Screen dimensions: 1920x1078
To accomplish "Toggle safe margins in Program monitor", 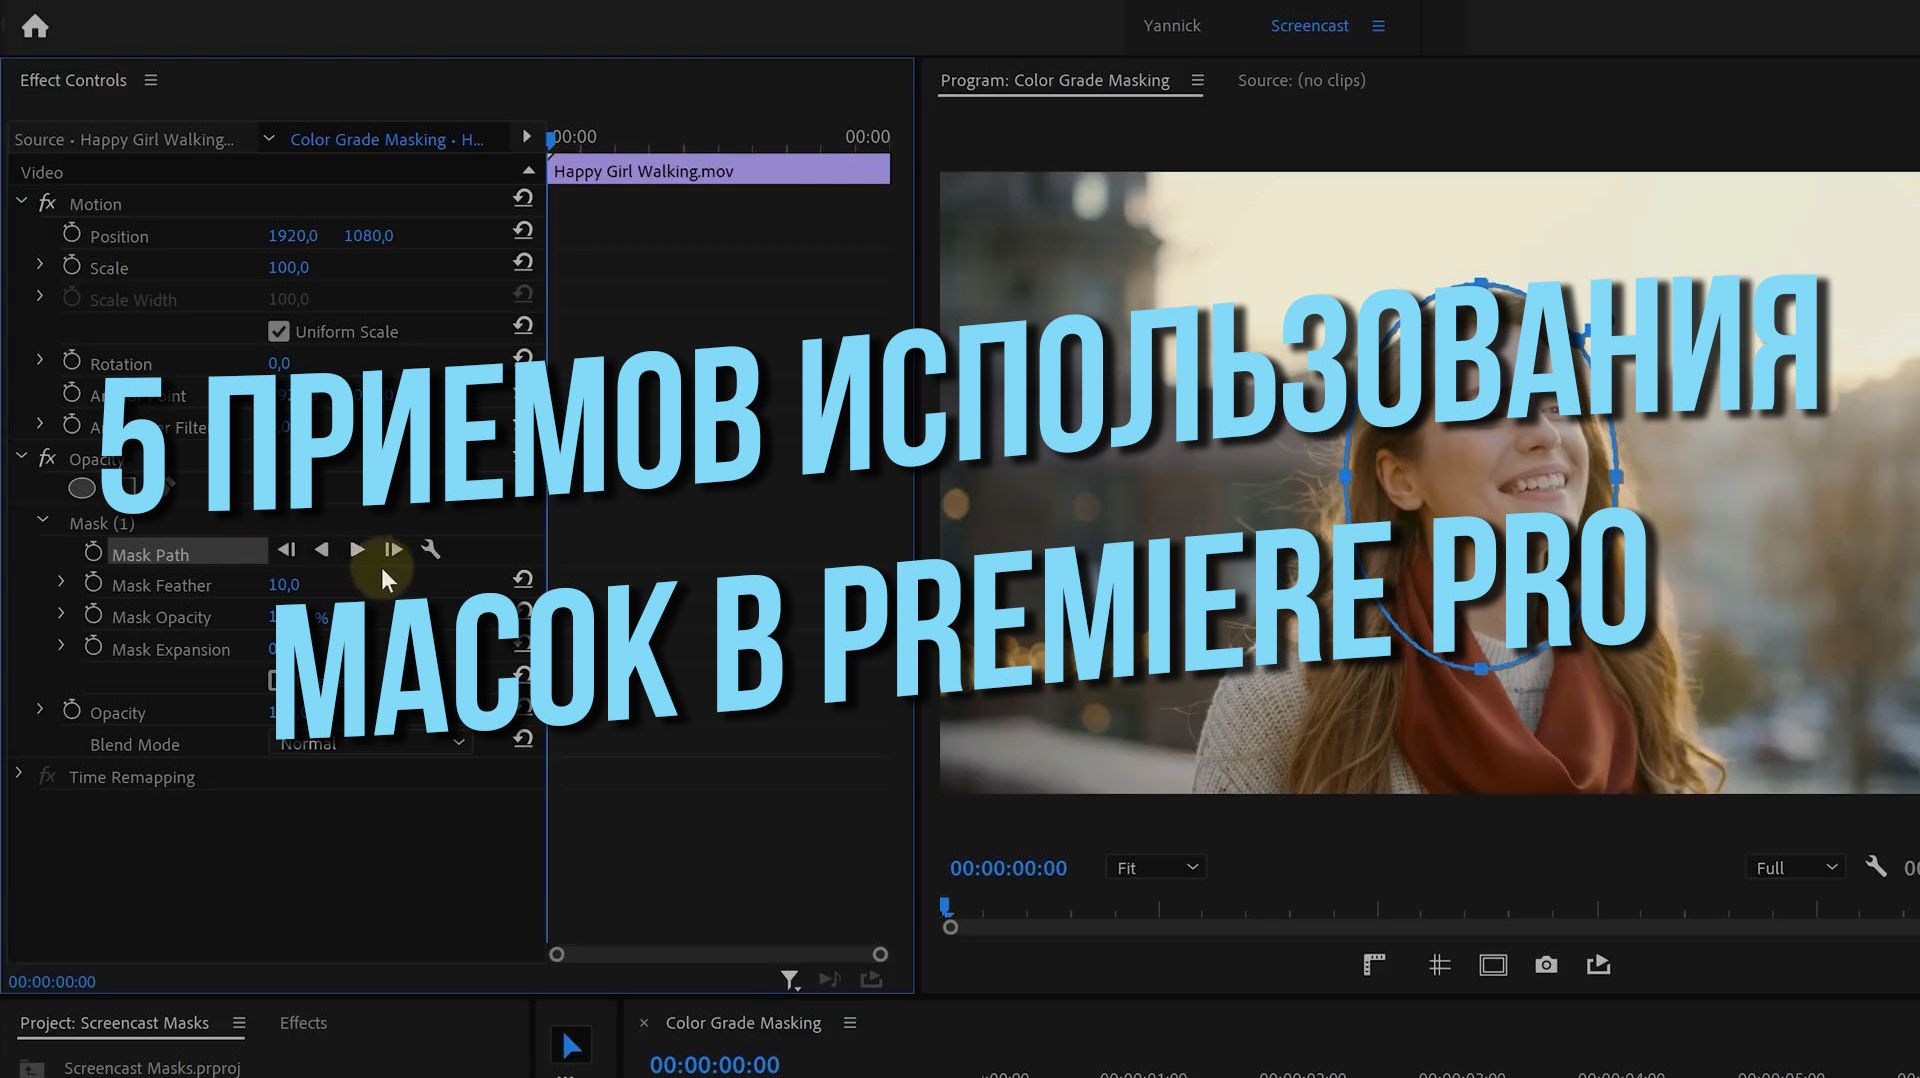I will tap(1493, 965).
